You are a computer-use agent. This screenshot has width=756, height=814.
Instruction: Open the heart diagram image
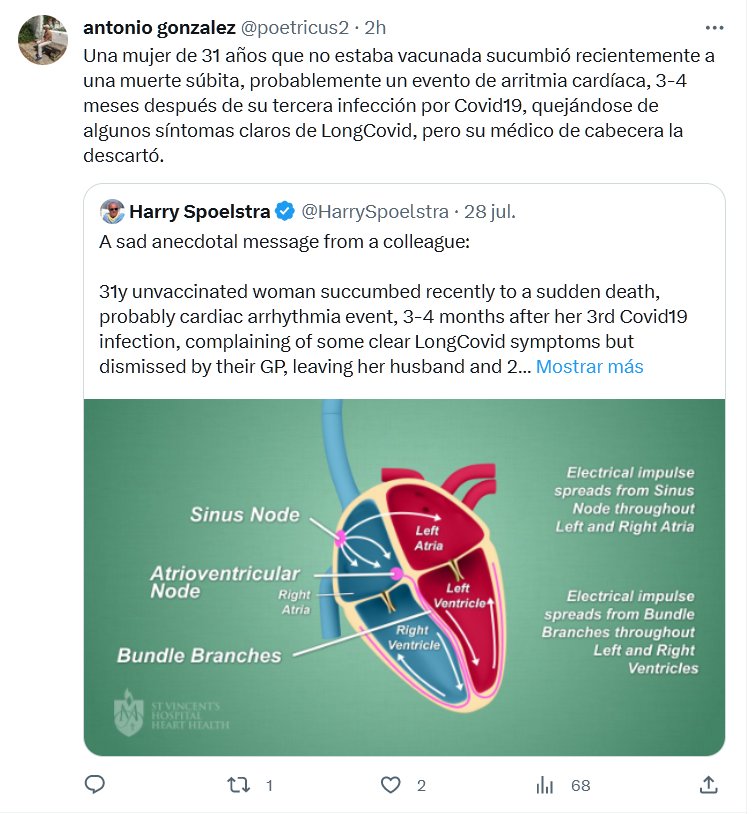click(404, 577)
